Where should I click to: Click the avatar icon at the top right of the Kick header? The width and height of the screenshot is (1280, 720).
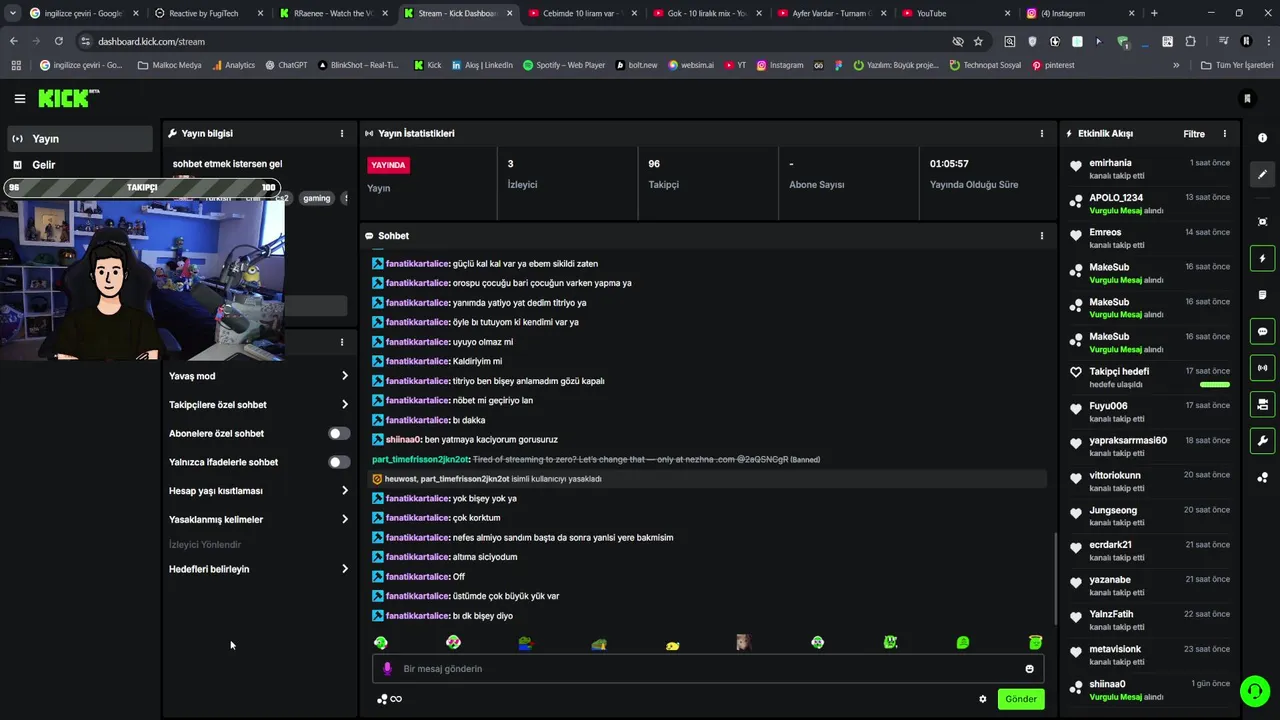(x=1247, y=98)
